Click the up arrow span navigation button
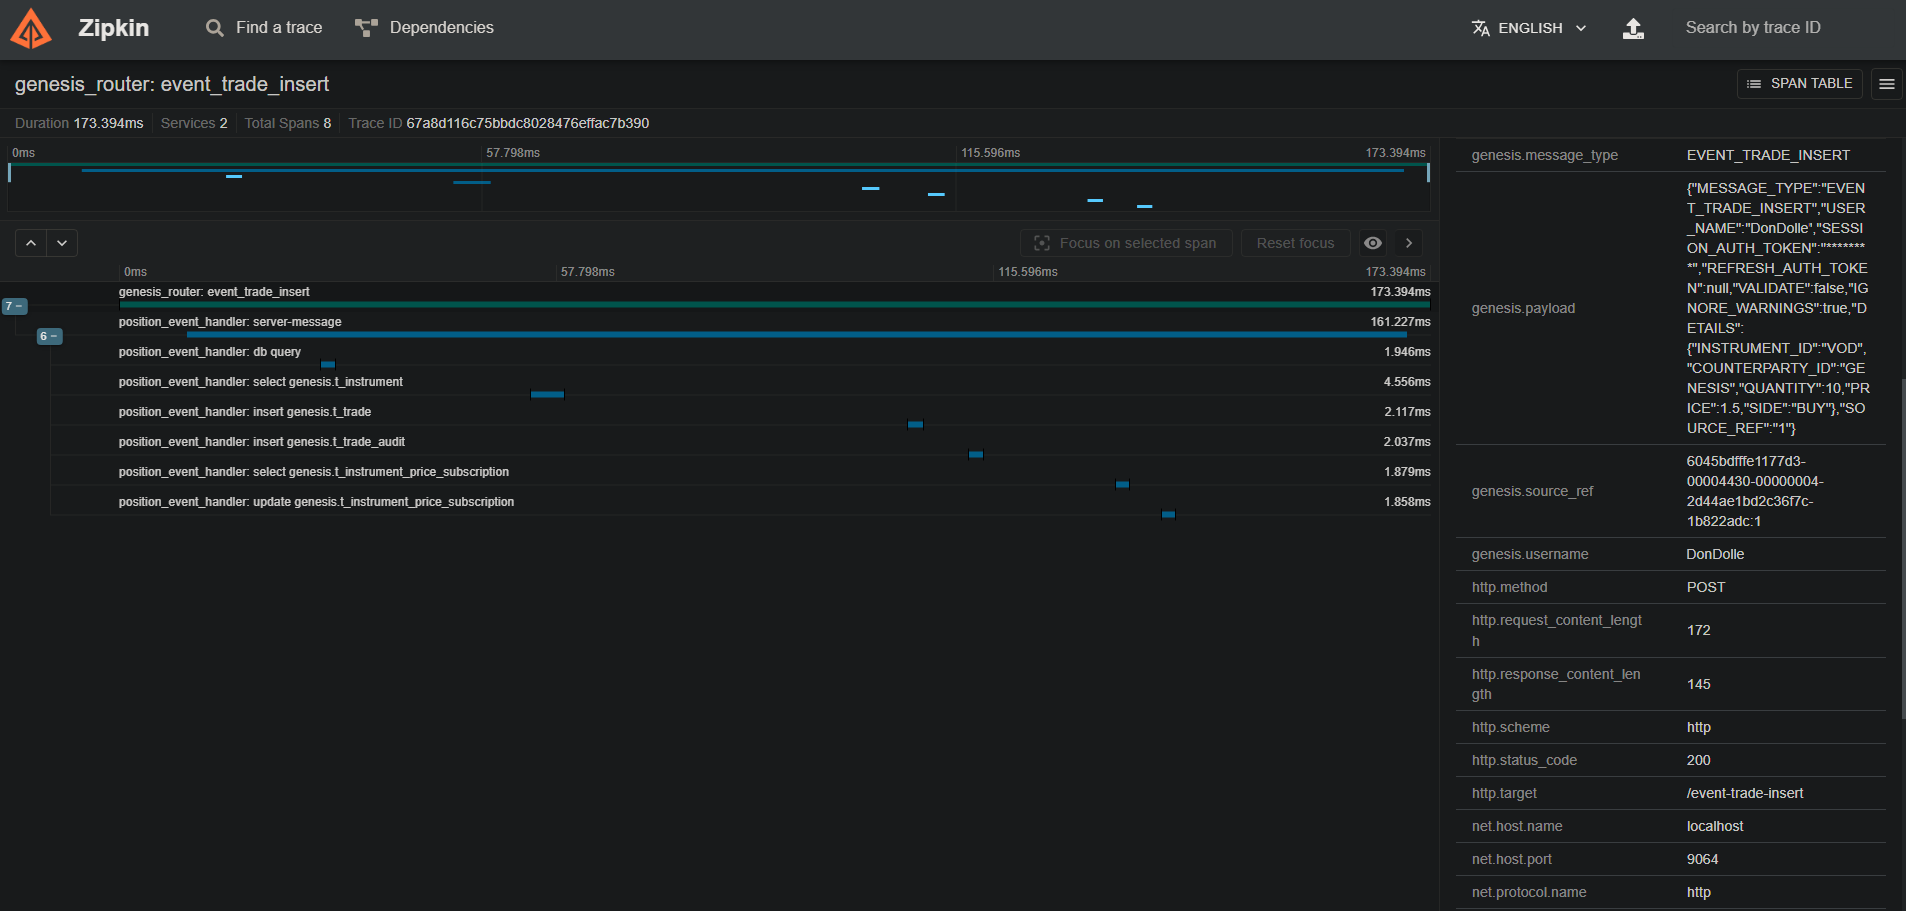1906x911 pixels. click(x=31, y=243)
